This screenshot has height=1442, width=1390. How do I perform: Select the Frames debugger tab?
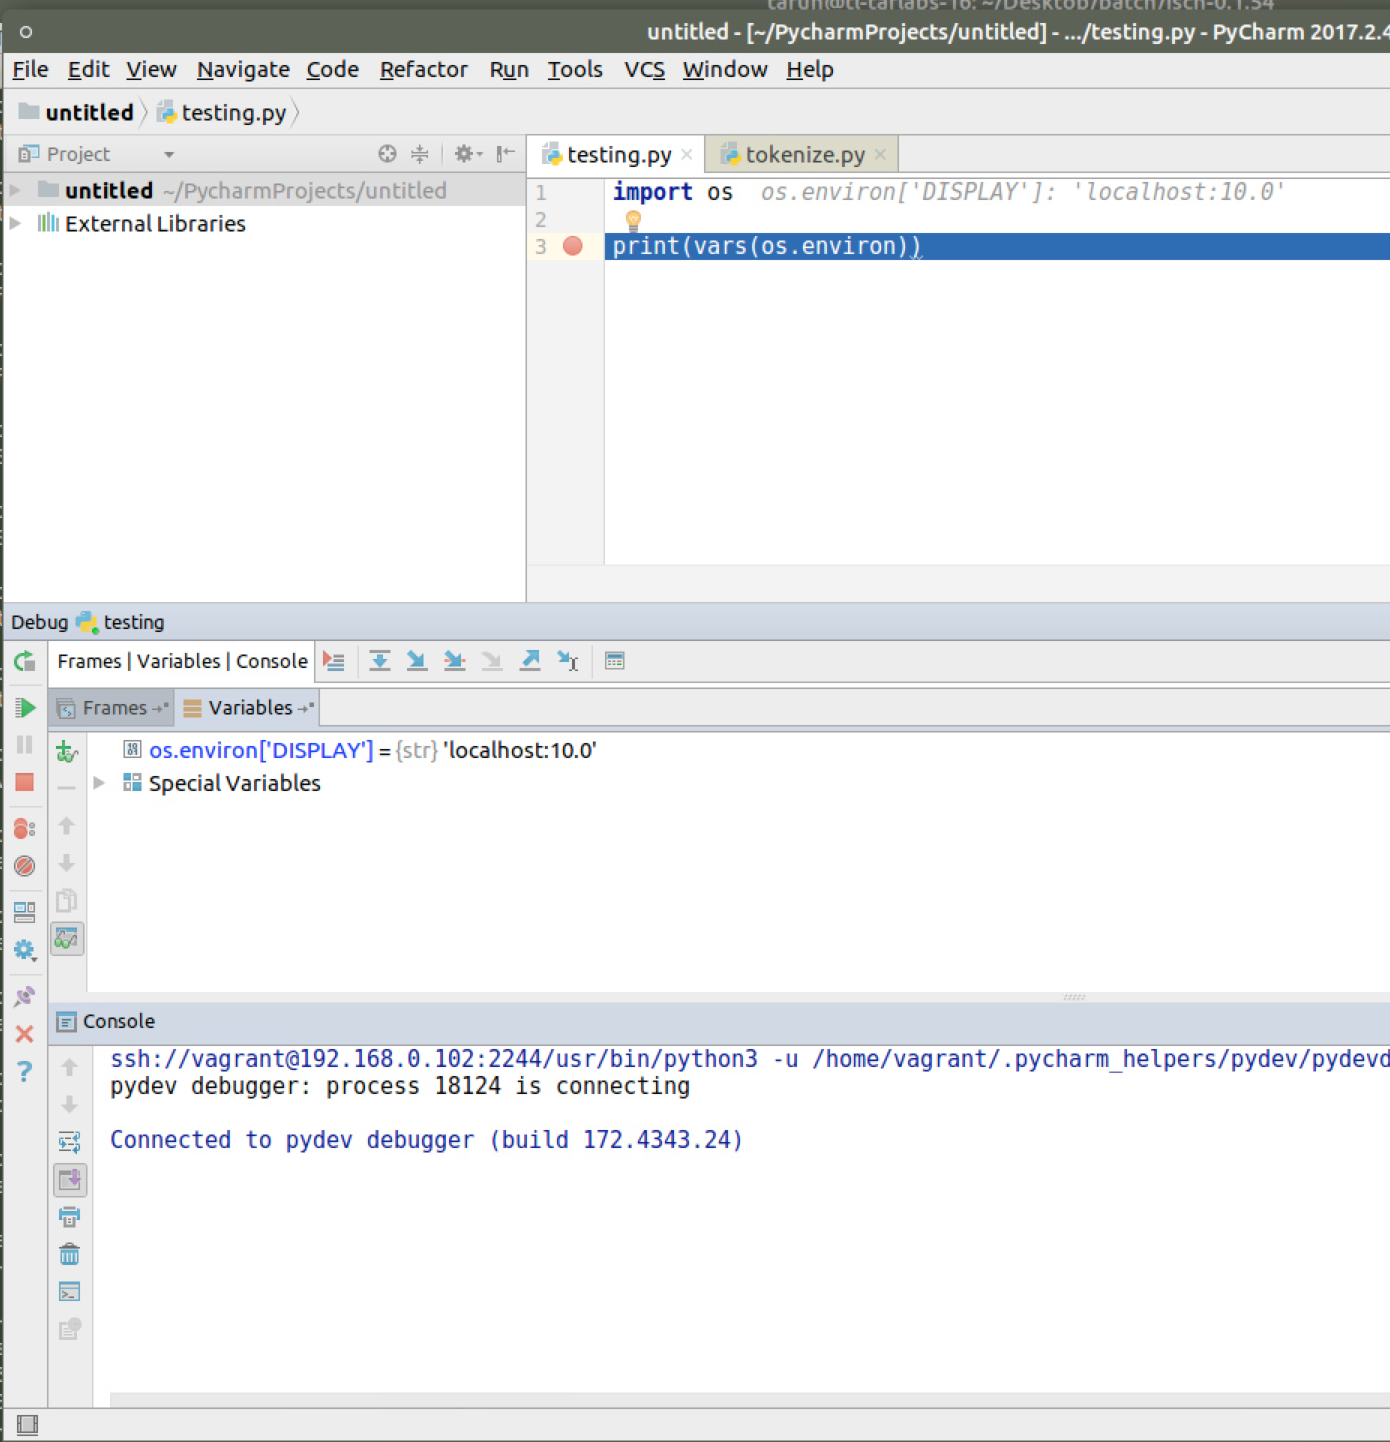112,708
